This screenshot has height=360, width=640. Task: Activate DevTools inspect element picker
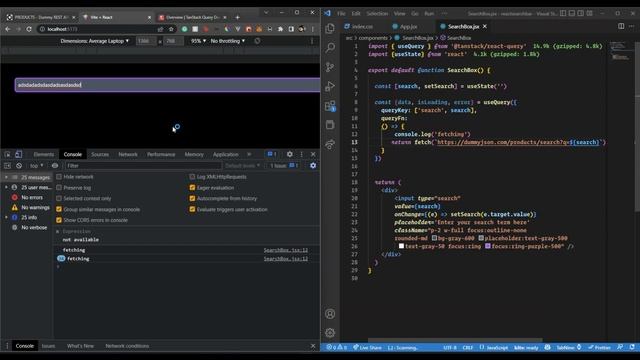pyautogui.click(x=8, y=154)
